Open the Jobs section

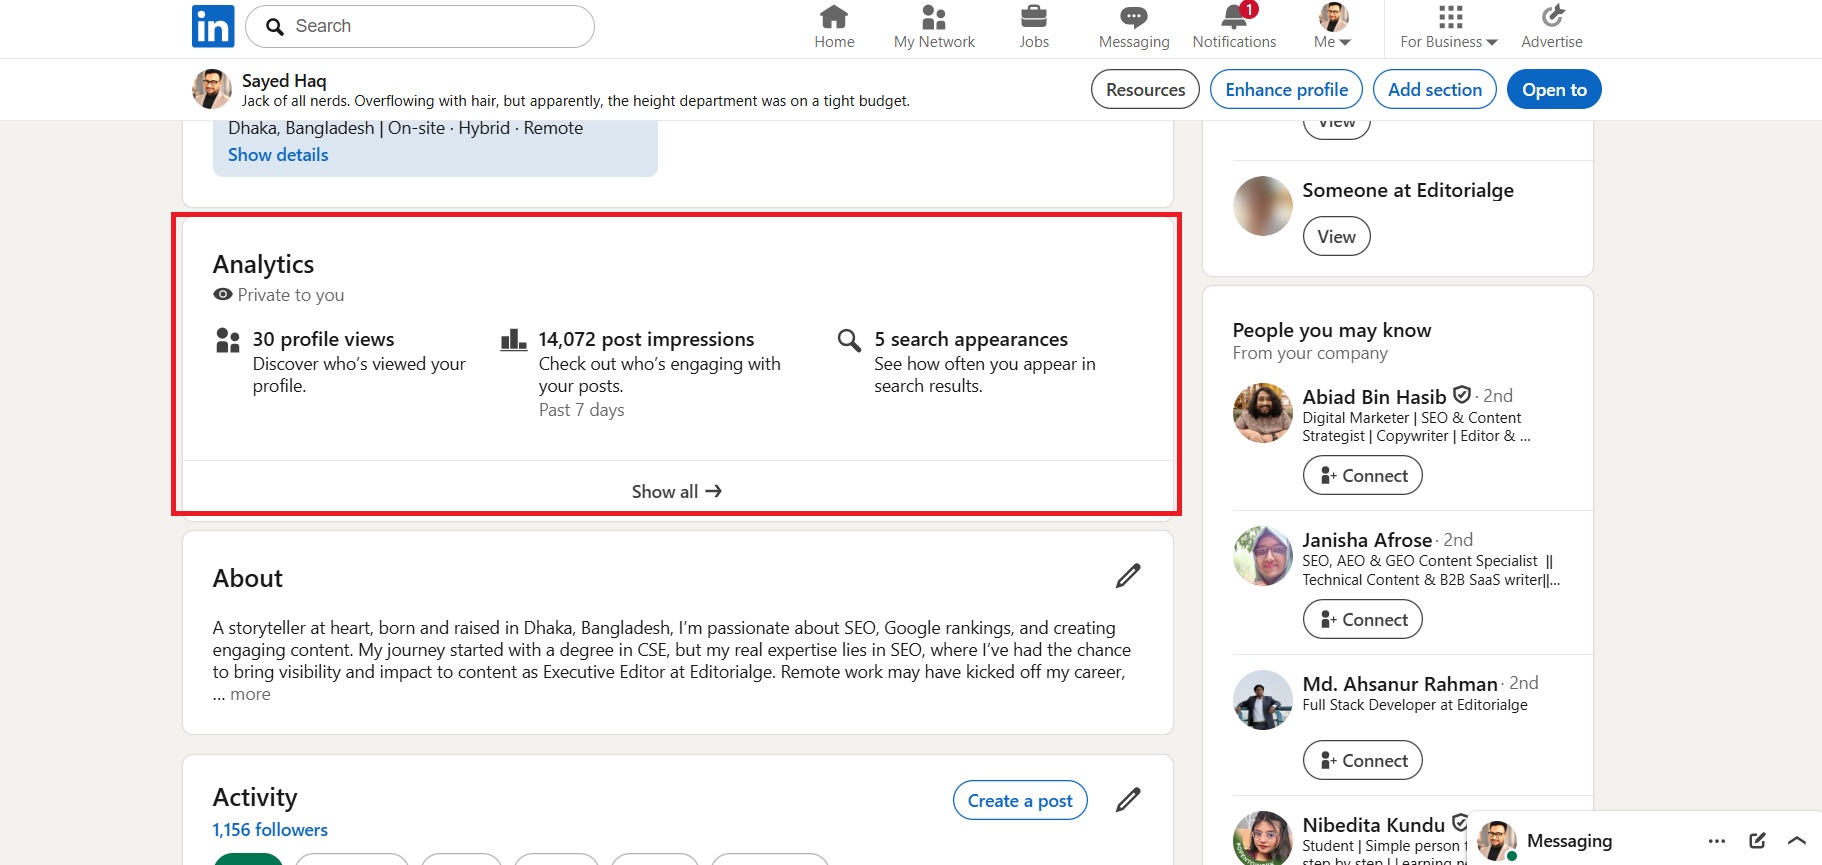point(1034,27)
